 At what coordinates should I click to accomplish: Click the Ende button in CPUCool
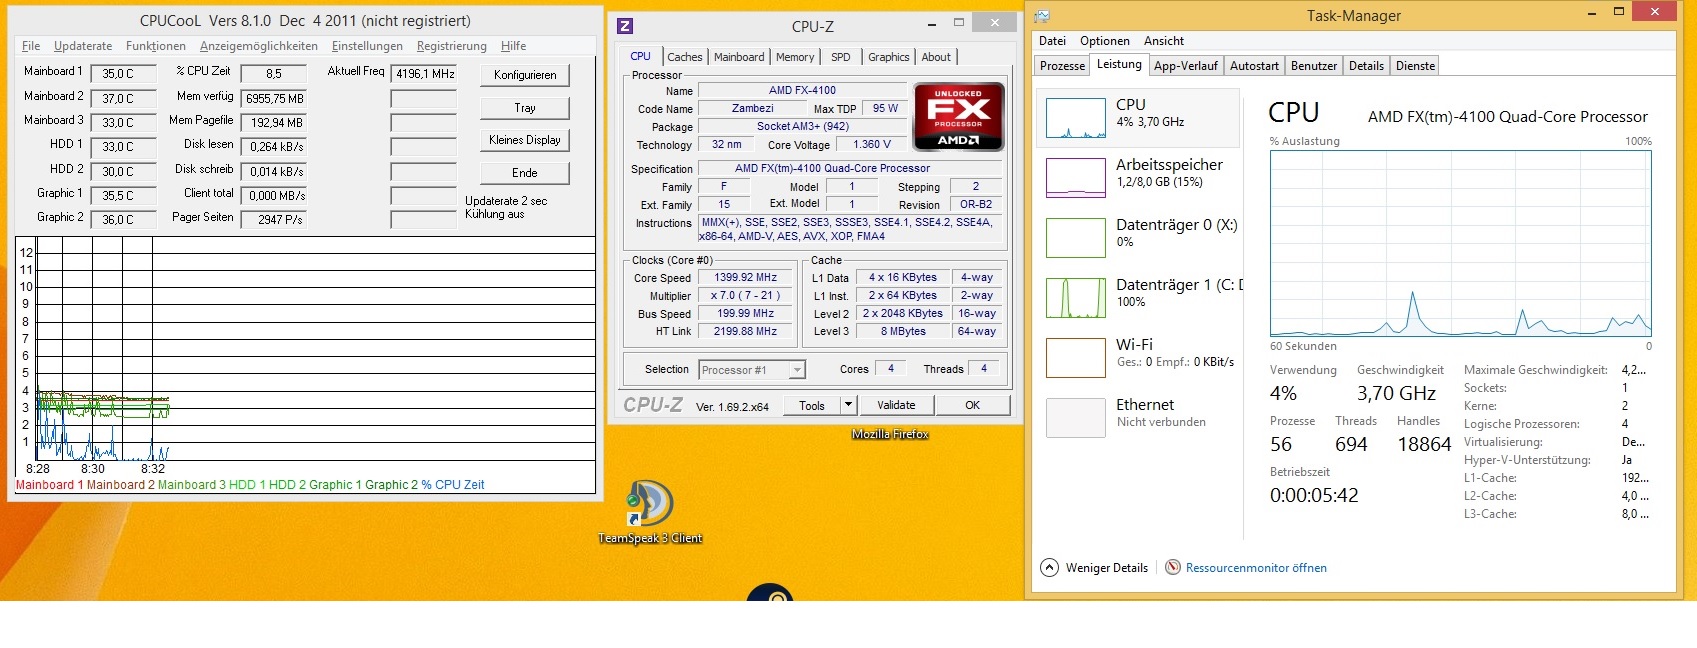pos(525,173)
